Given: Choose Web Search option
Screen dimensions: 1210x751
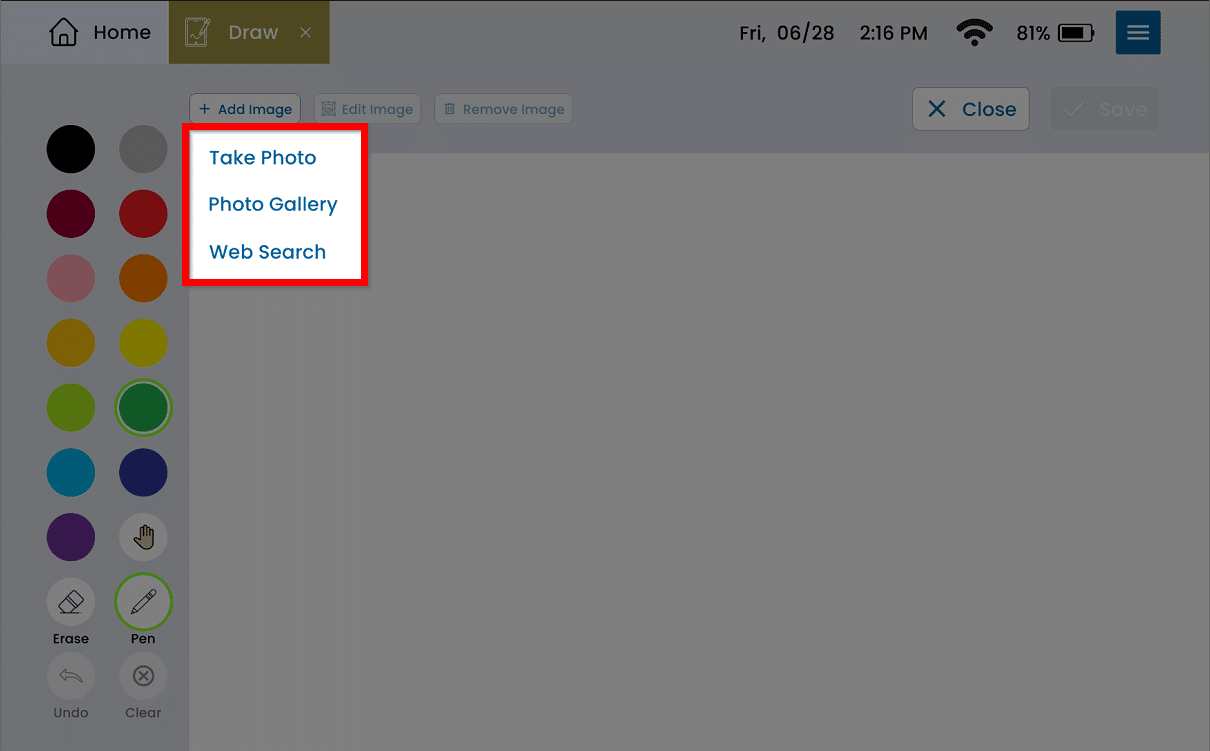Looking at the screenshot, I should click(267, 252).
